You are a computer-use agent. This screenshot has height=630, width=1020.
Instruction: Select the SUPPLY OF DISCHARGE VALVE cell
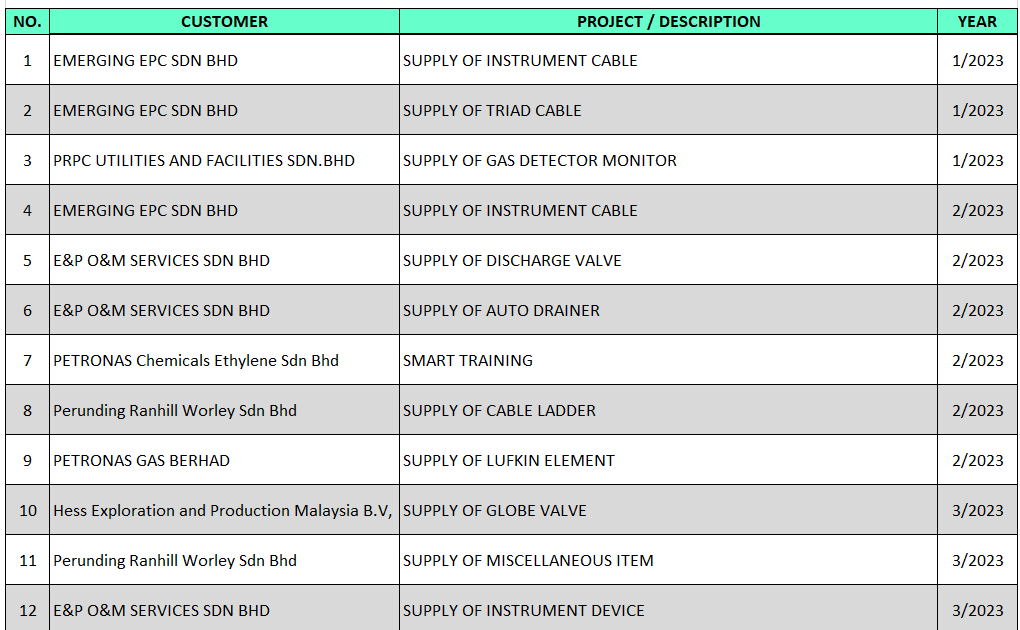(512, 260)
